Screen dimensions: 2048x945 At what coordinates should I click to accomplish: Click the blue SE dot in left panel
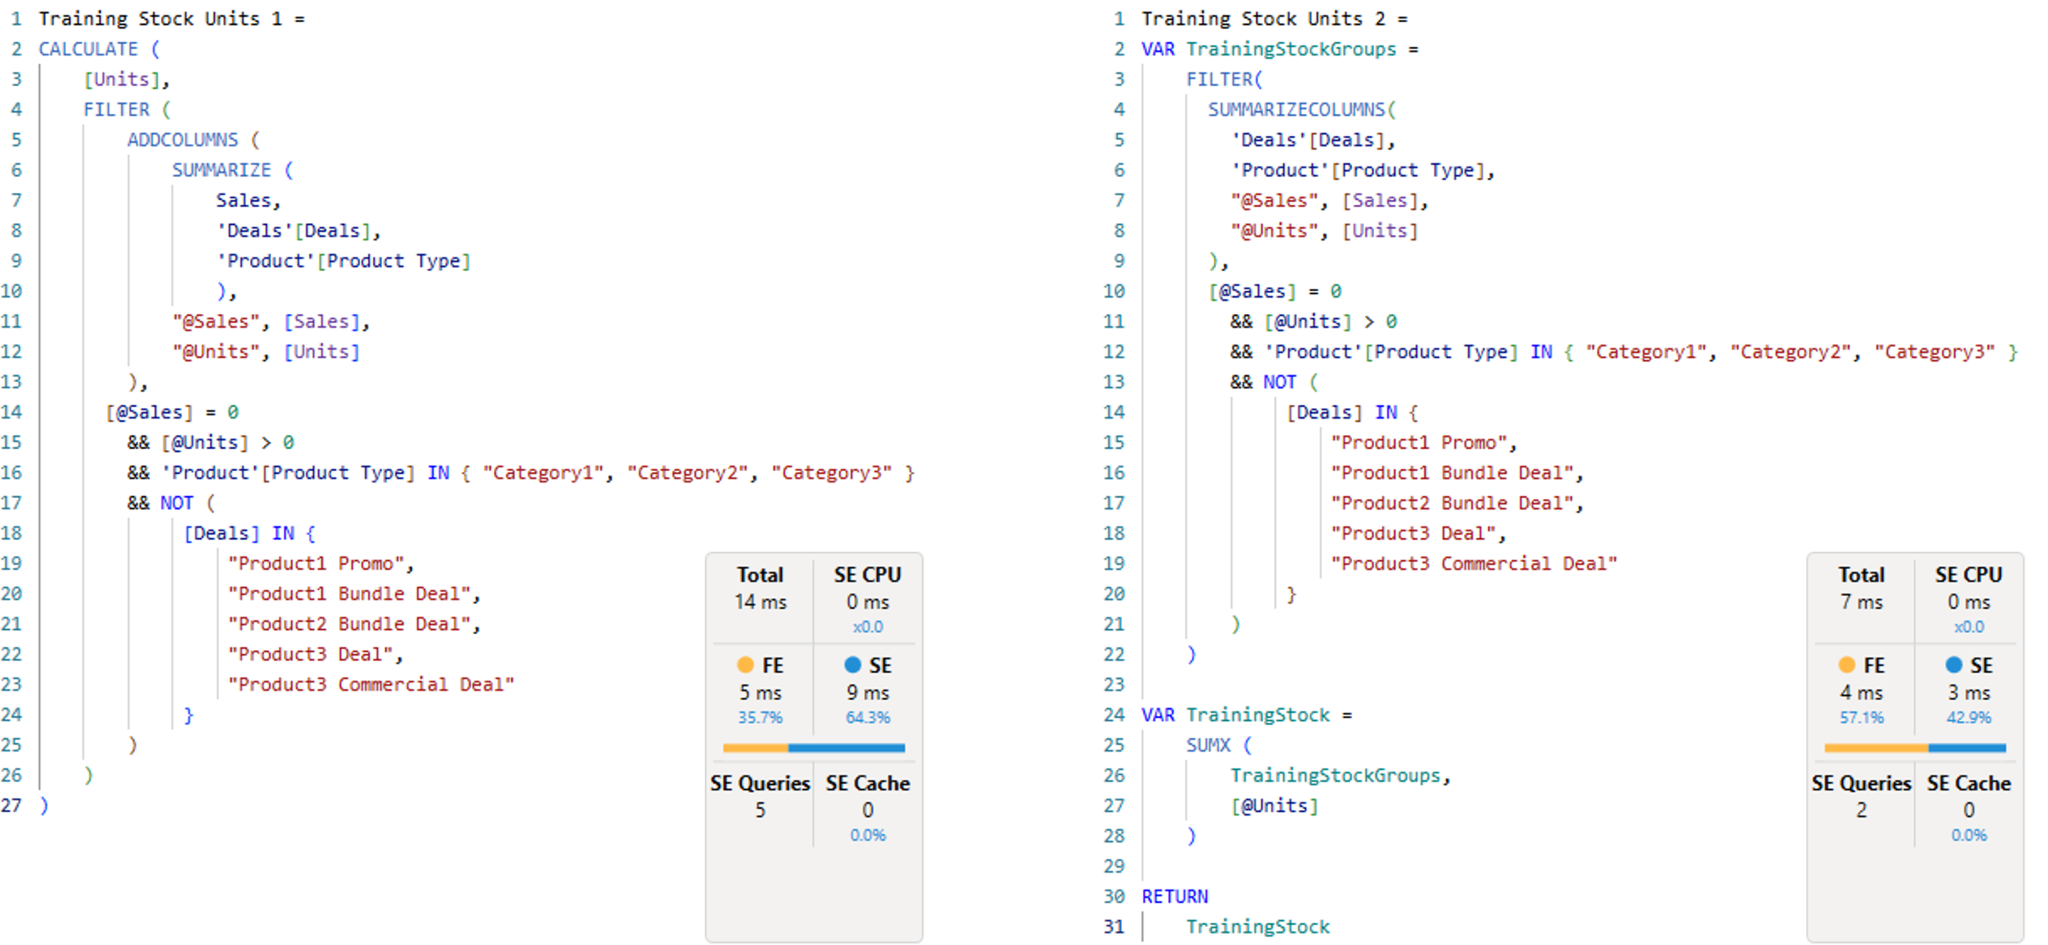coord(852,665)
